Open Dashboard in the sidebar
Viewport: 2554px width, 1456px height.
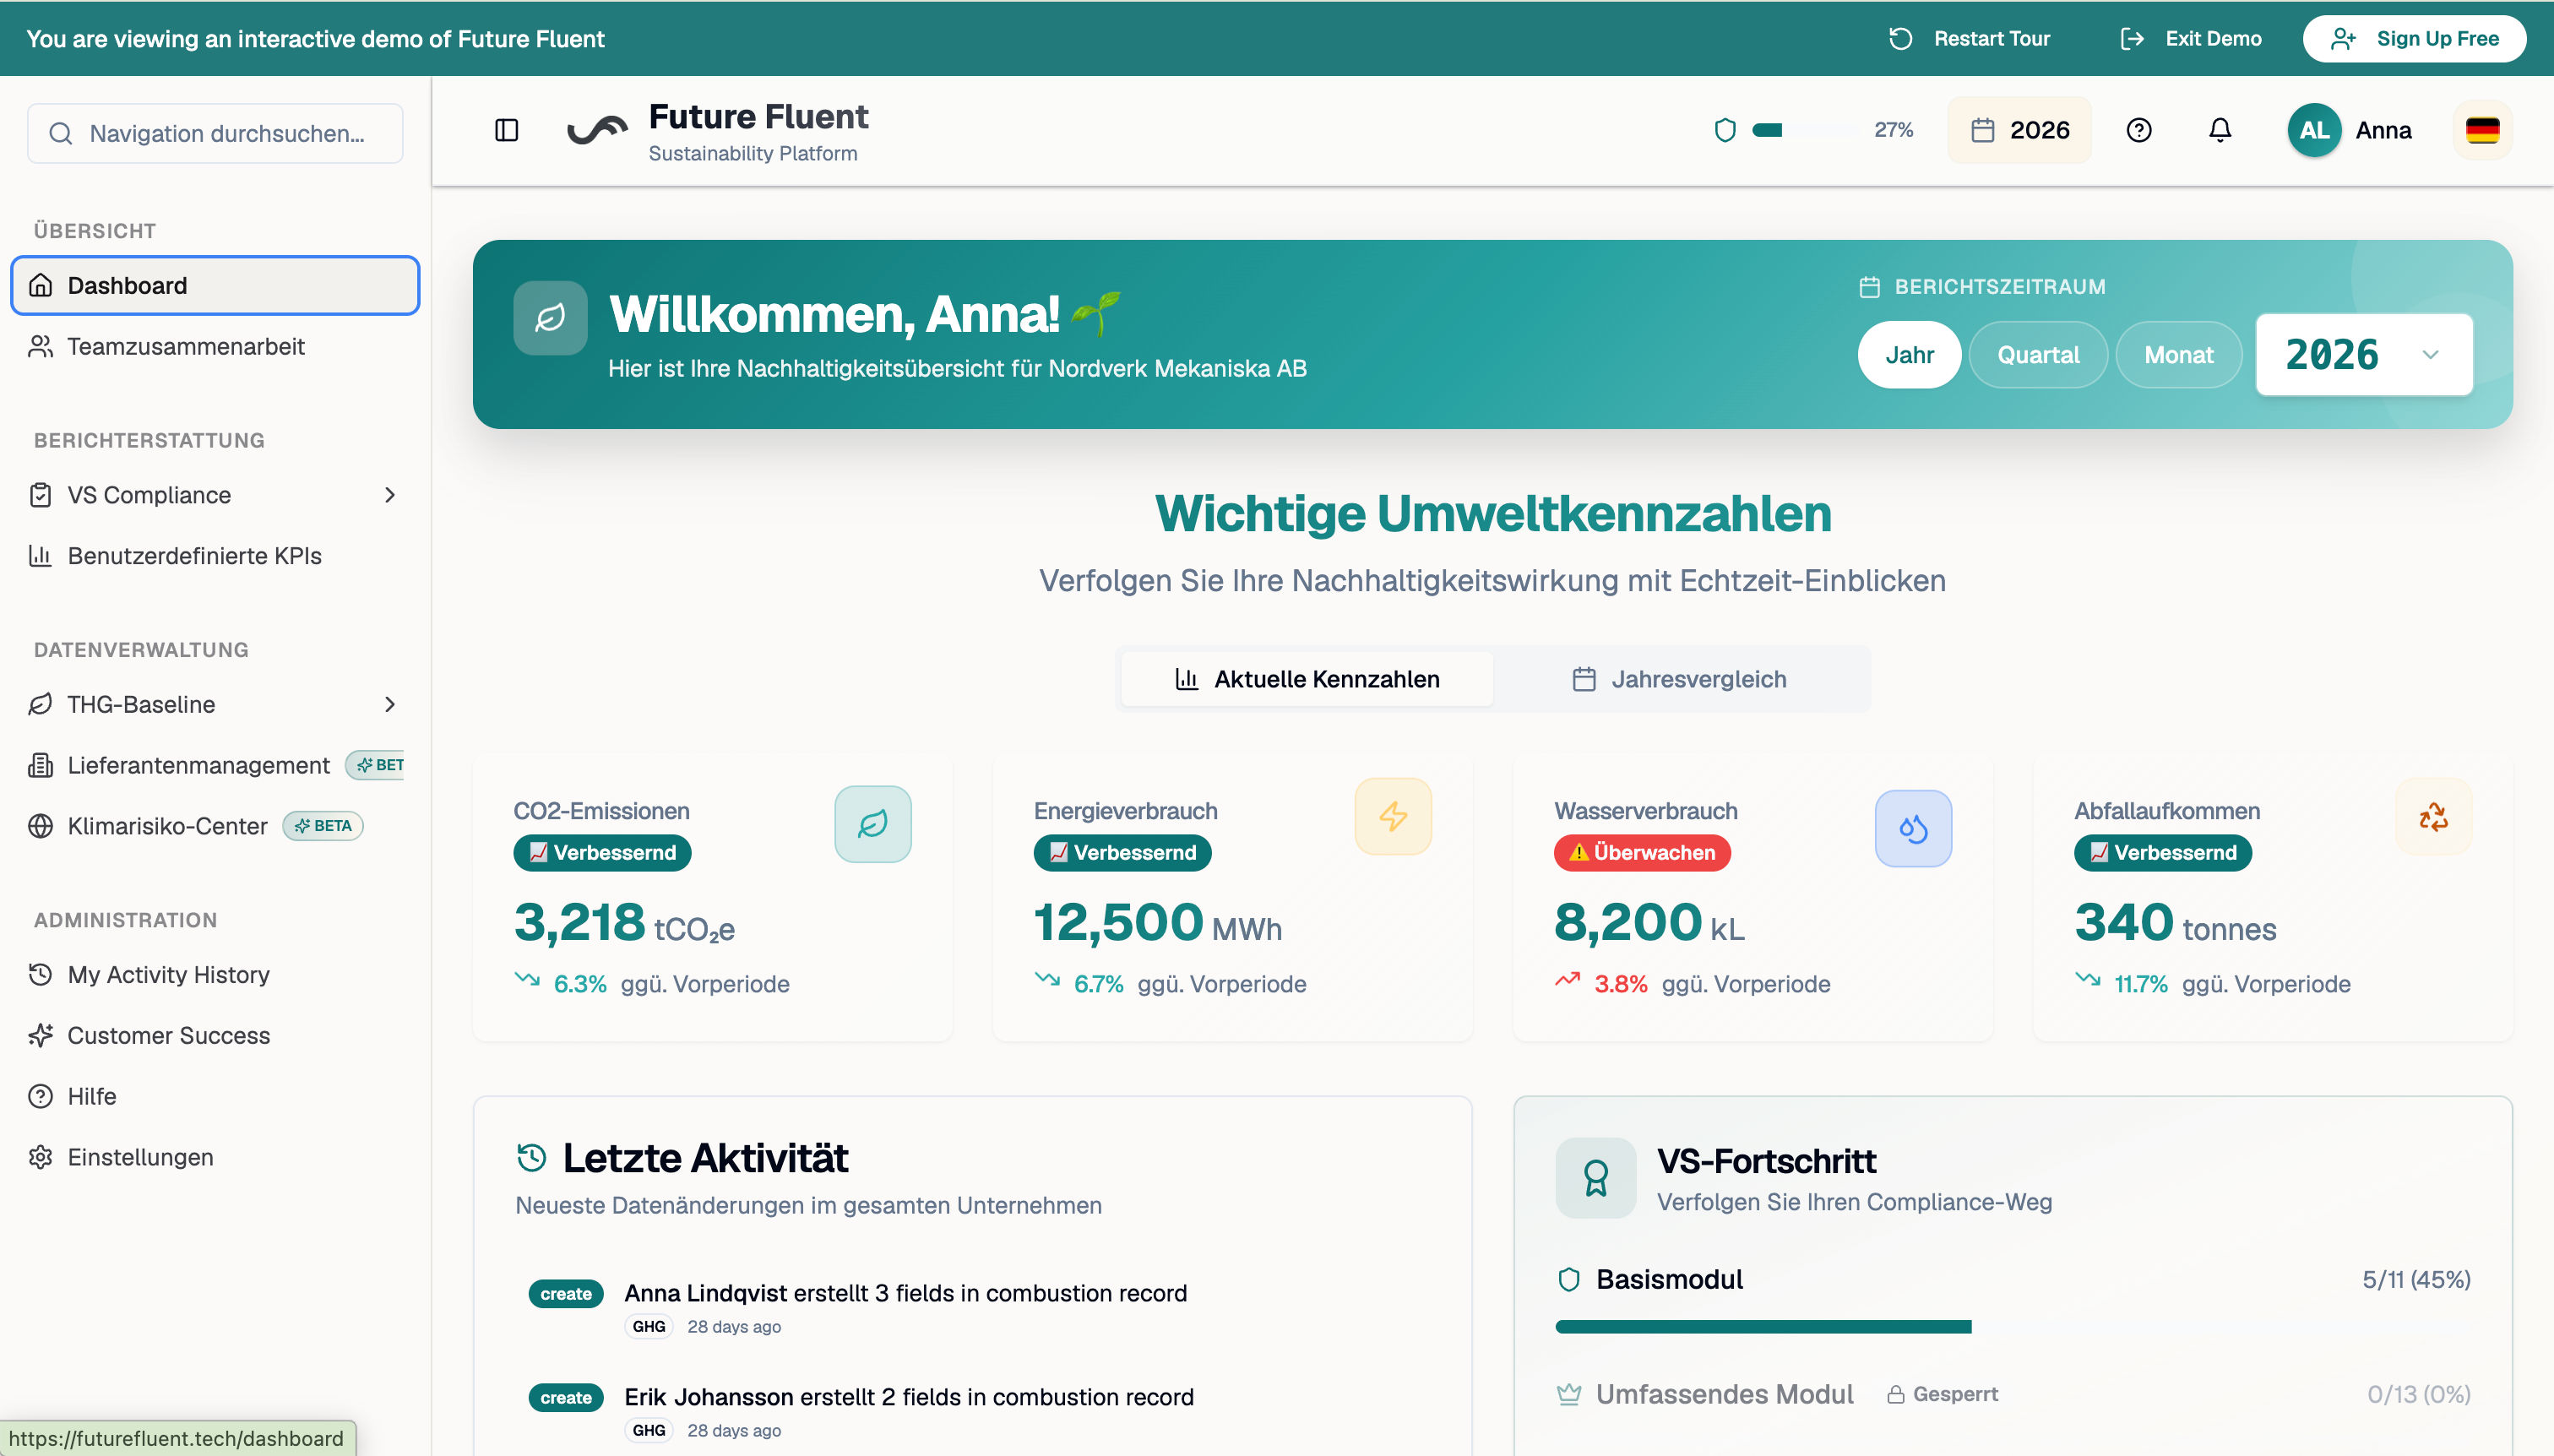[215, 285]
